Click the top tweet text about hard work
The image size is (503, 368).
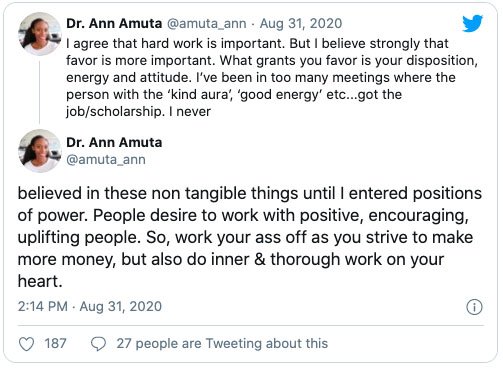272,77
